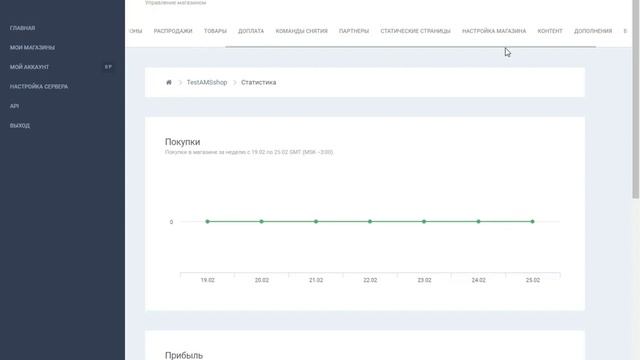Click the 22.02 data point on chart
This screenshot has width=640, height=360.
[x=370, y=222]
